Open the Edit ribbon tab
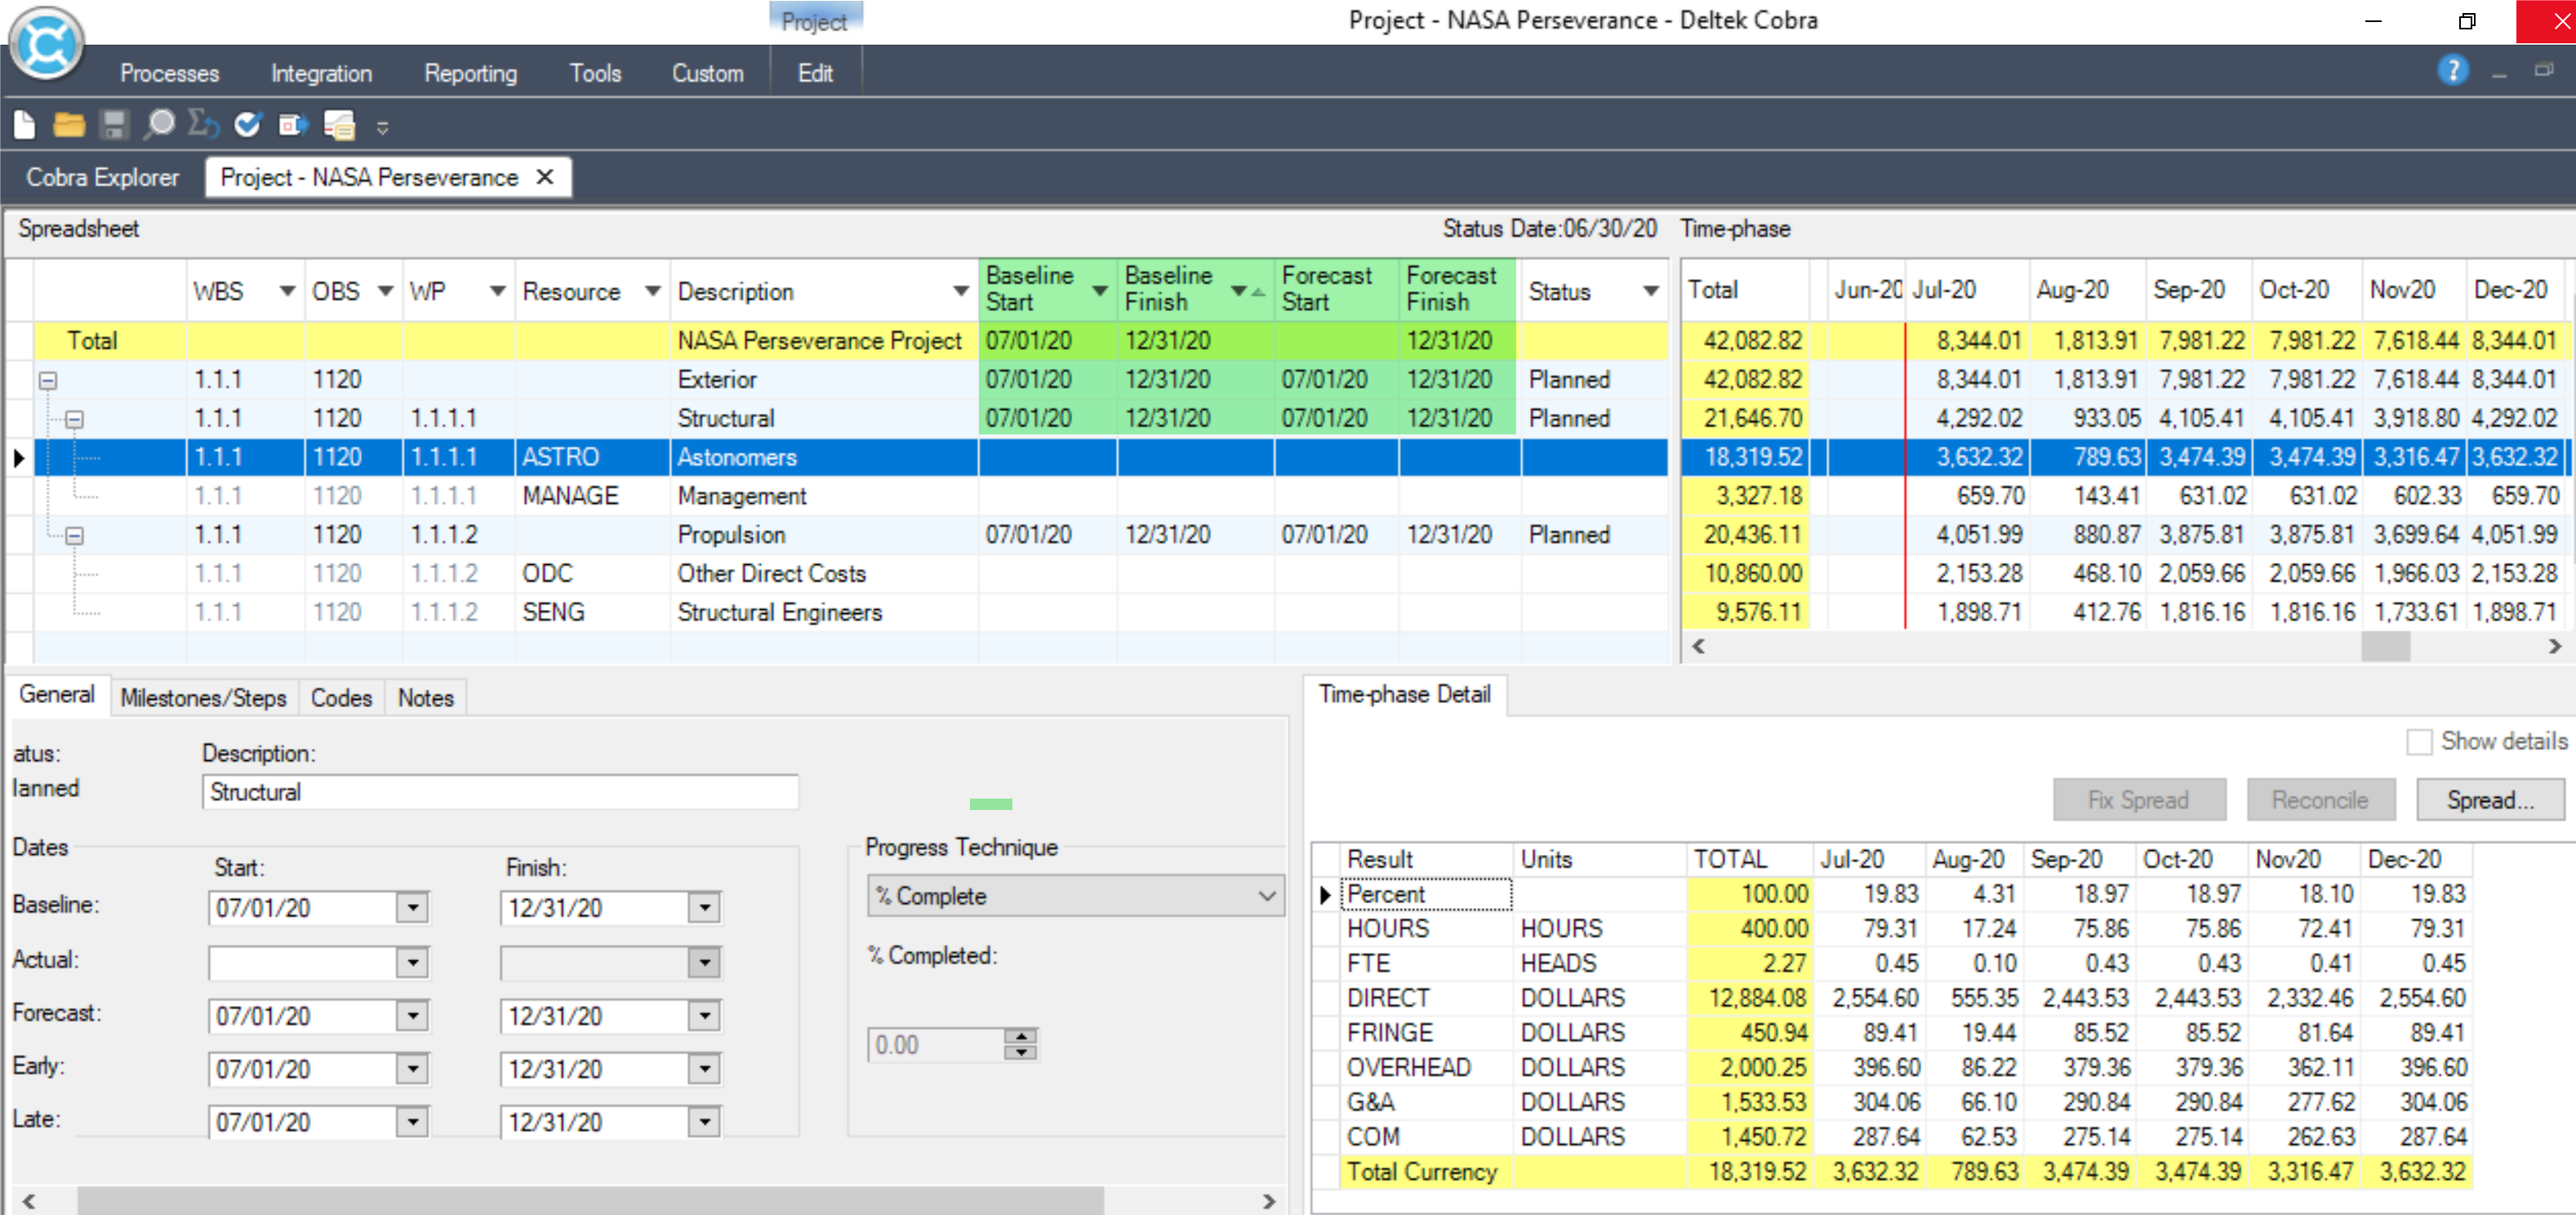Image resolution: width=2576 pixels, height=1215 pixels. pyautogui.click(x=815, y=73)
